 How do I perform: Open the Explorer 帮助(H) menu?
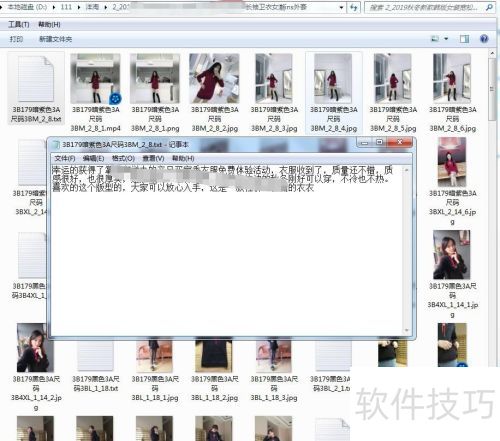49,24
